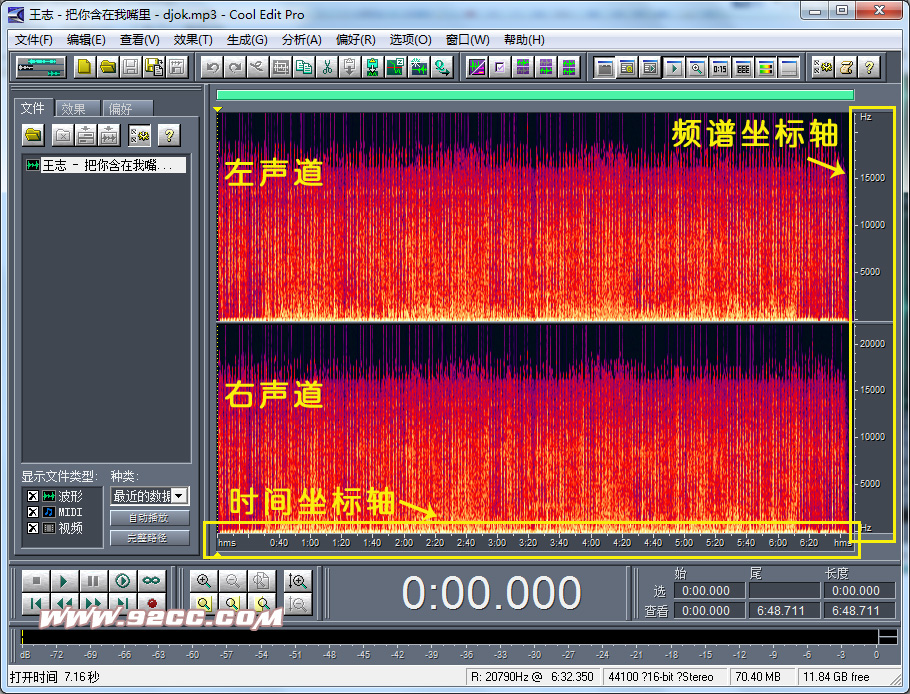Open the 文件(F) menu in the menu bar
The width and height of the screenshot is (910, 694).
pos(34,40)
